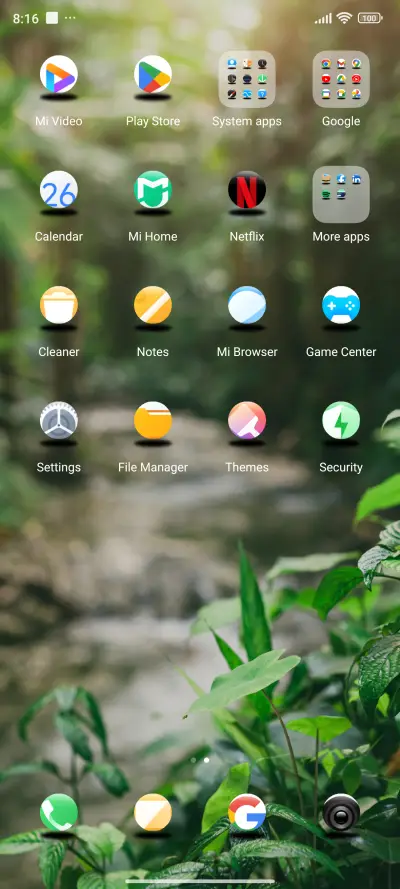Launch the Camera from dock

[341, 812]
